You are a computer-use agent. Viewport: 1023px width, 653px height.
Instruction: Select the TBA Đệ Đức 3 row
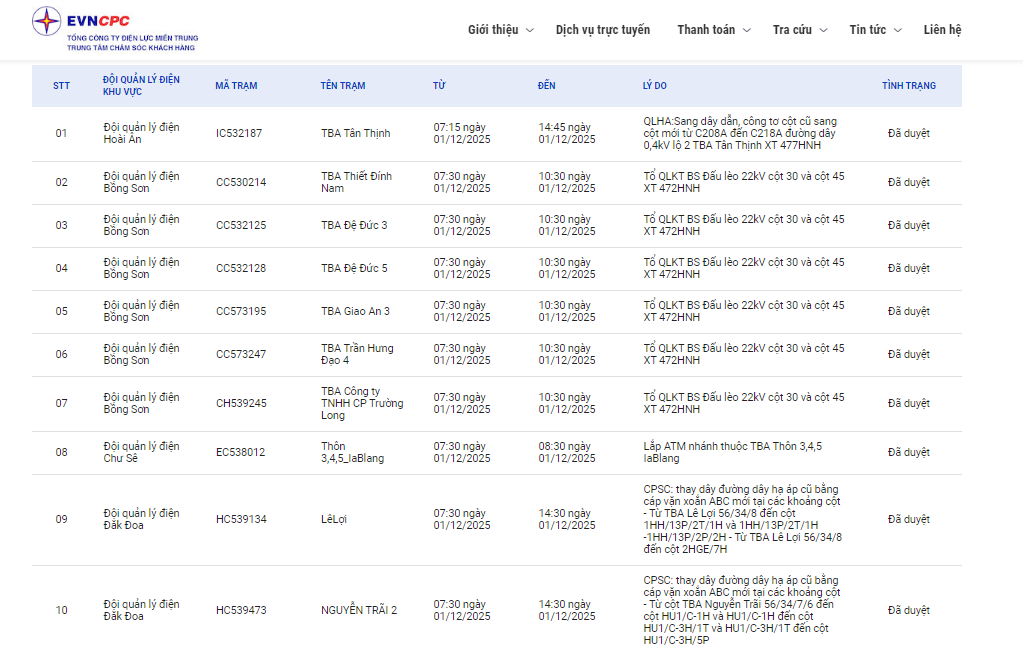[x=354, y=226]
